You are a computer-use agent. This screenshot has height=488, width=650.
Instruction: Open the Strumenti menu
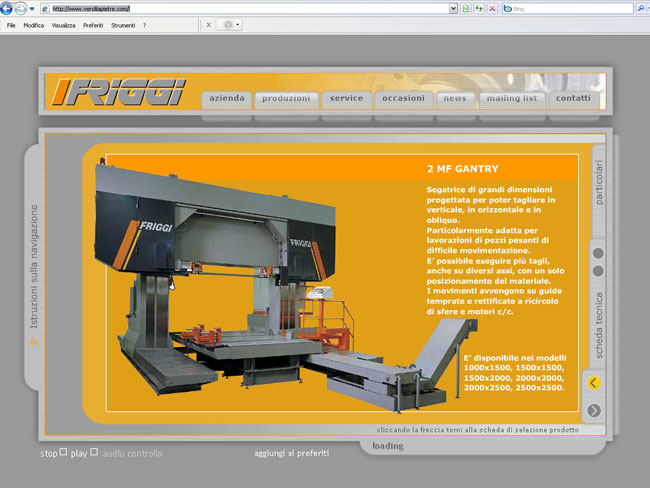[x=123, y=25]
